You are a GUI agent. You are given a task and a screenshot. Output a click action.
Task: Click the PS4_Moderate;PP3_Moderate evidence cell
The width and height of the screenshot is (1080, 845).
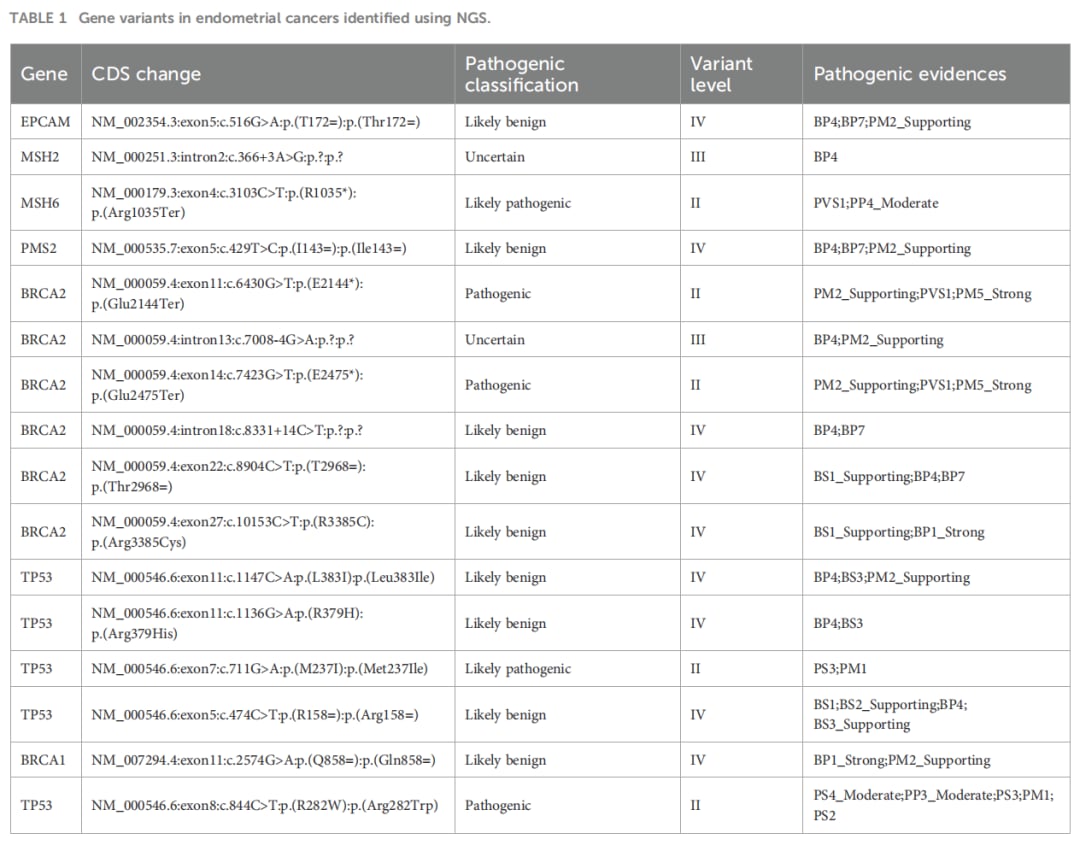[x=932, y=805]
